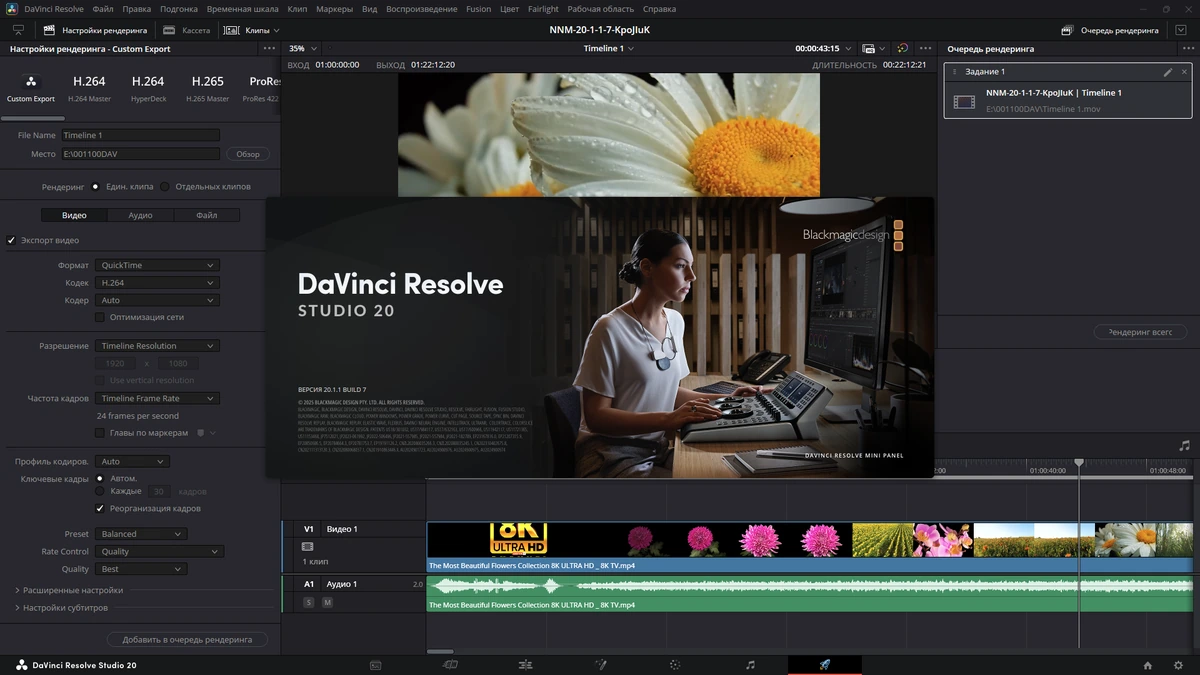Image resolution: width=1200 pixels, height=675 pixels.
Task: Open the Файл menu
Action: (x=102, y=9)
